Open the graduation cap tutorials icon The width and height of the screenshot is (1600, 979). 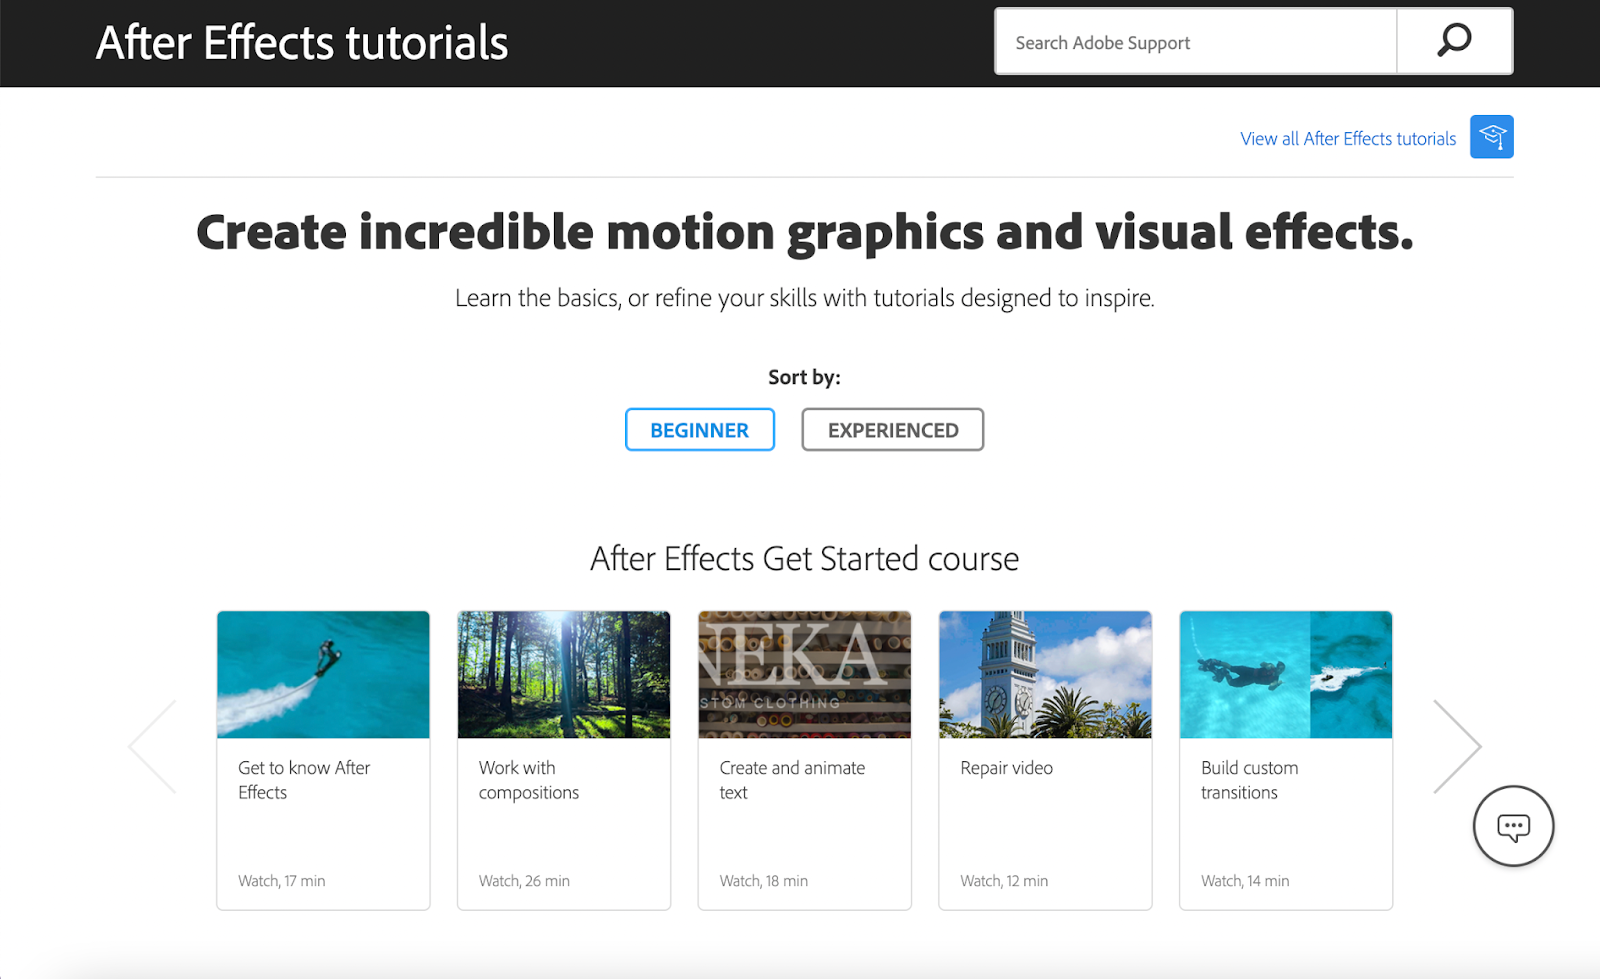(1491, 137)
